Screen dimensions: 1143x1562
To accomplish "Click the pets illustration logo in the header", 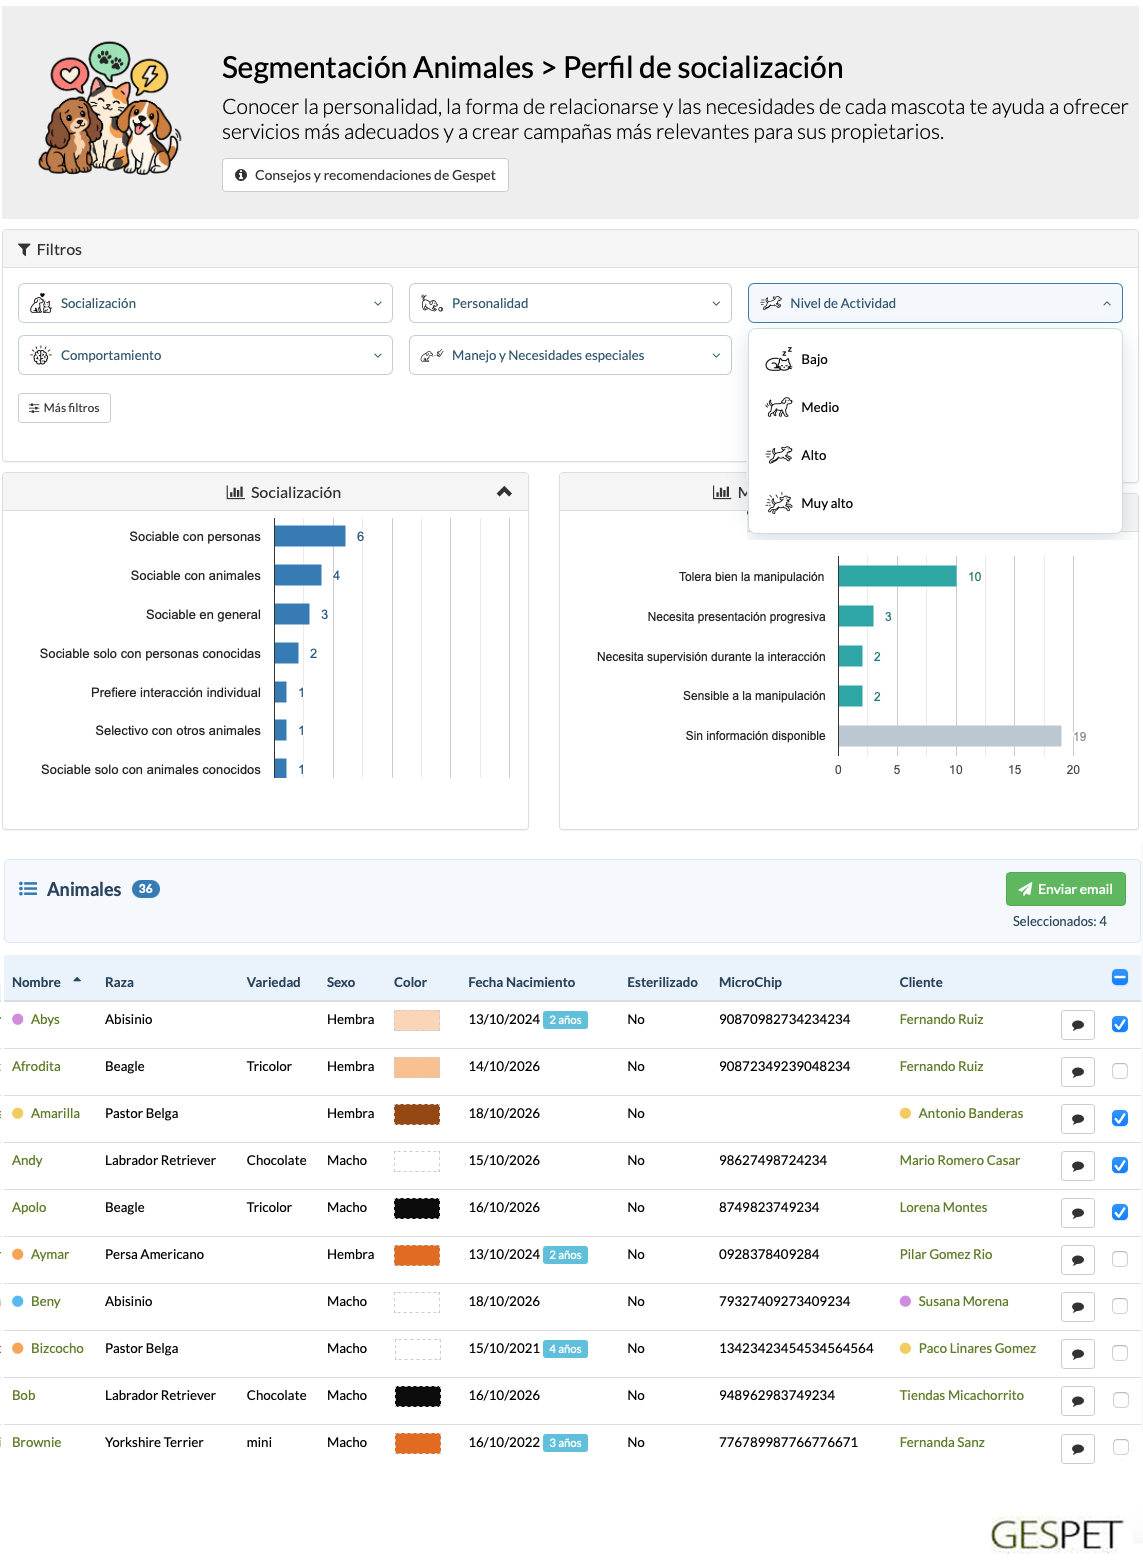I will pyautogui.click(x=110, y=109).
